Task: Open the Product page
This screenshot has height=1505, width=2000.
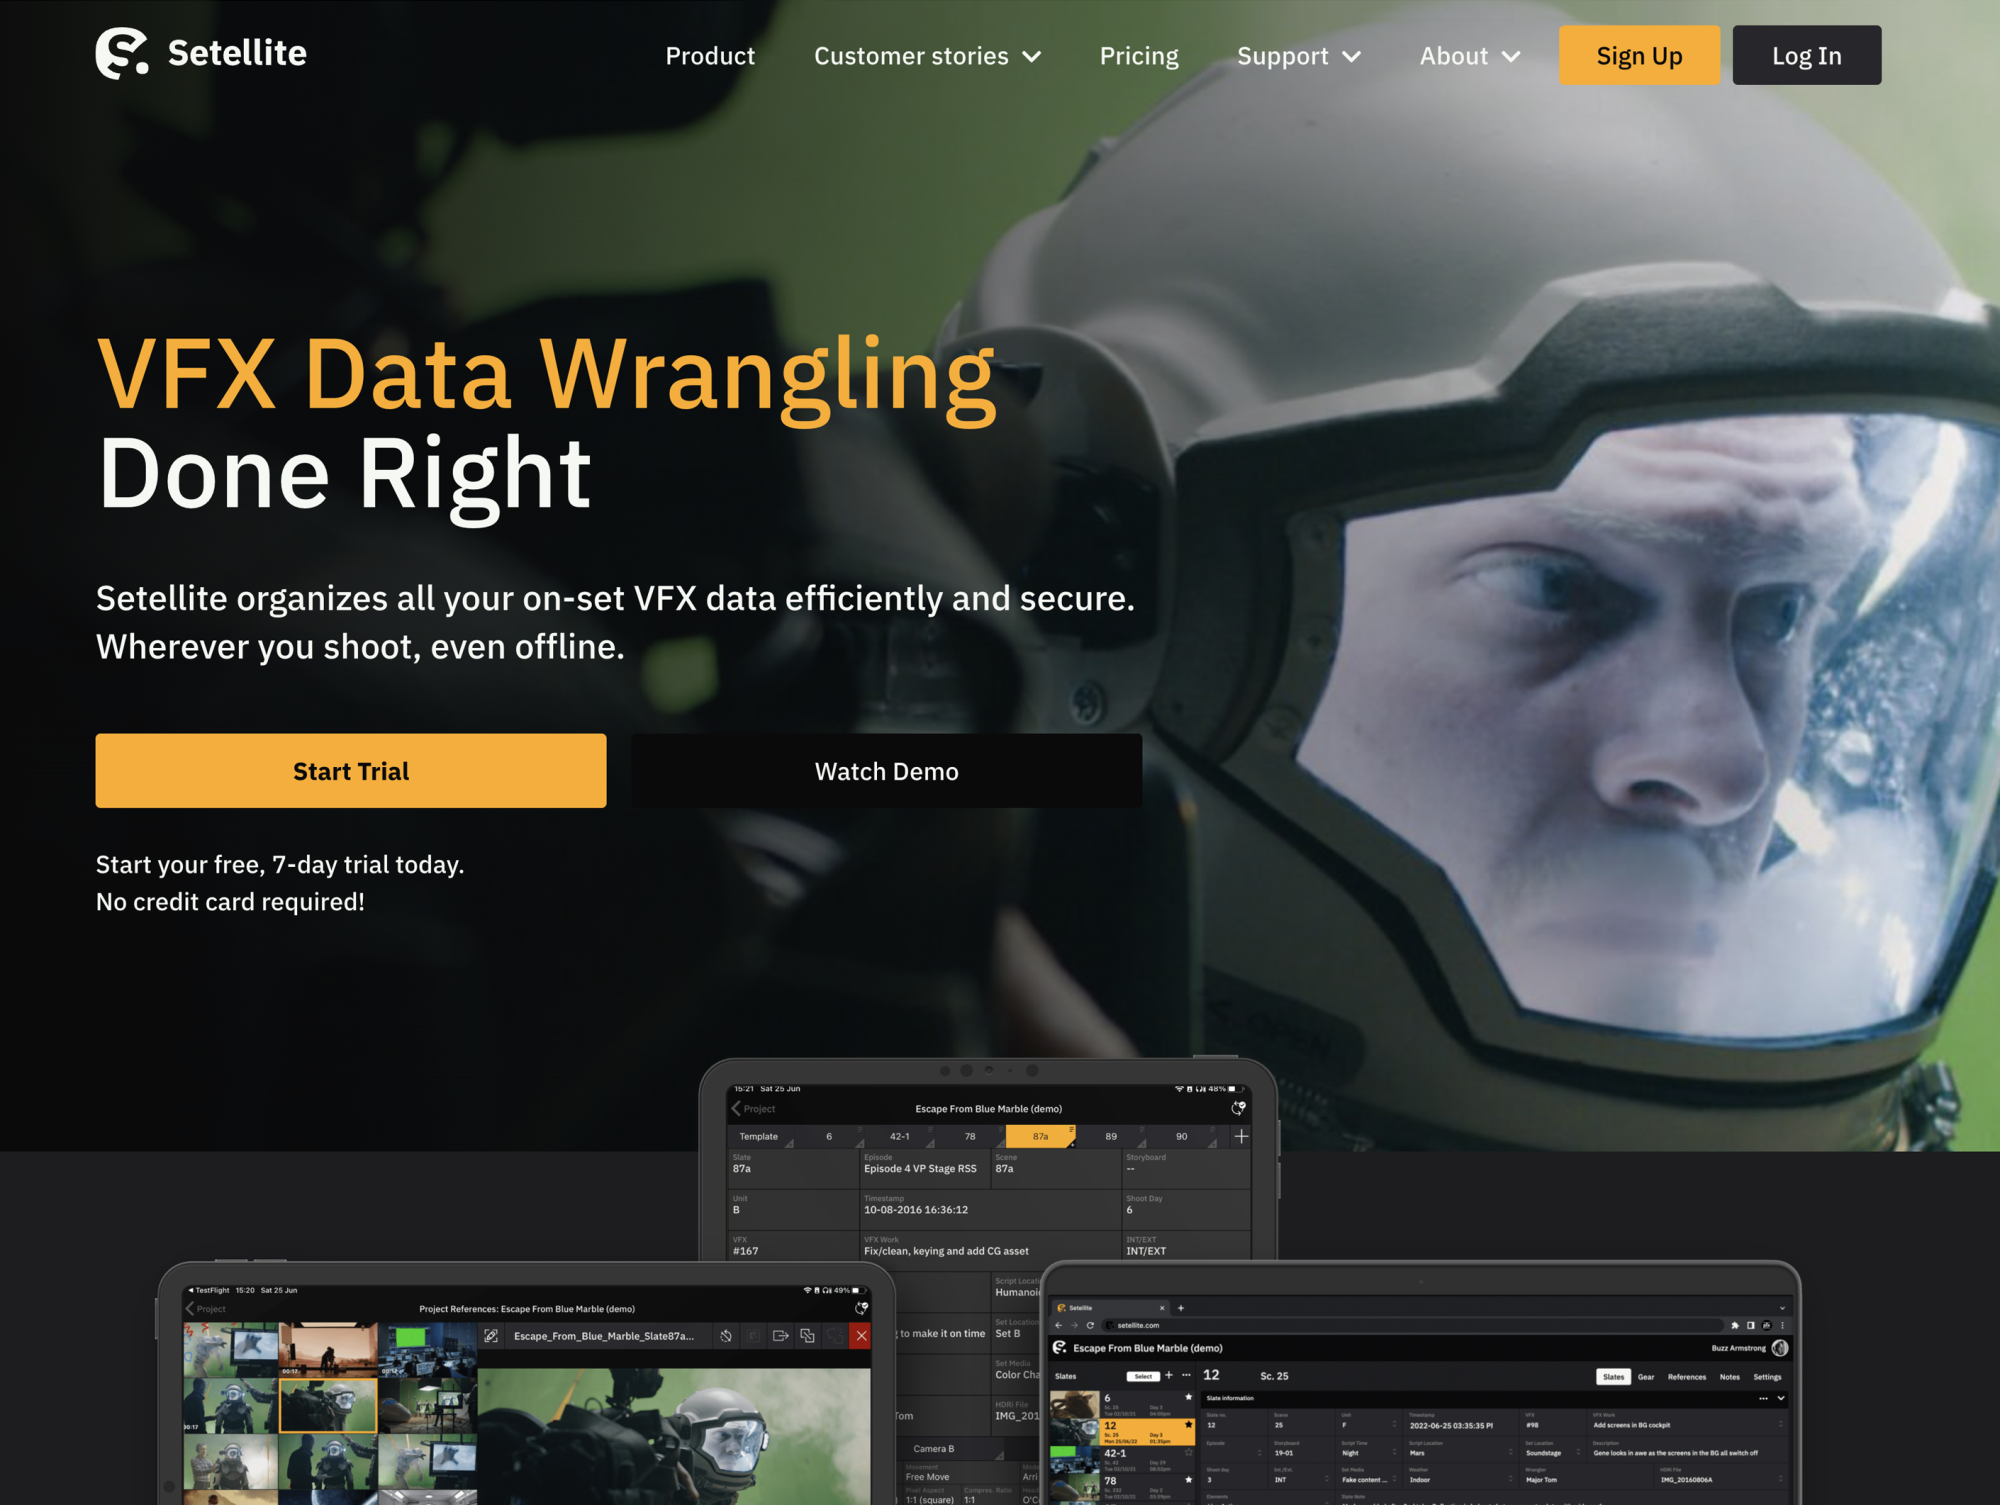Action: click(710, 56)
